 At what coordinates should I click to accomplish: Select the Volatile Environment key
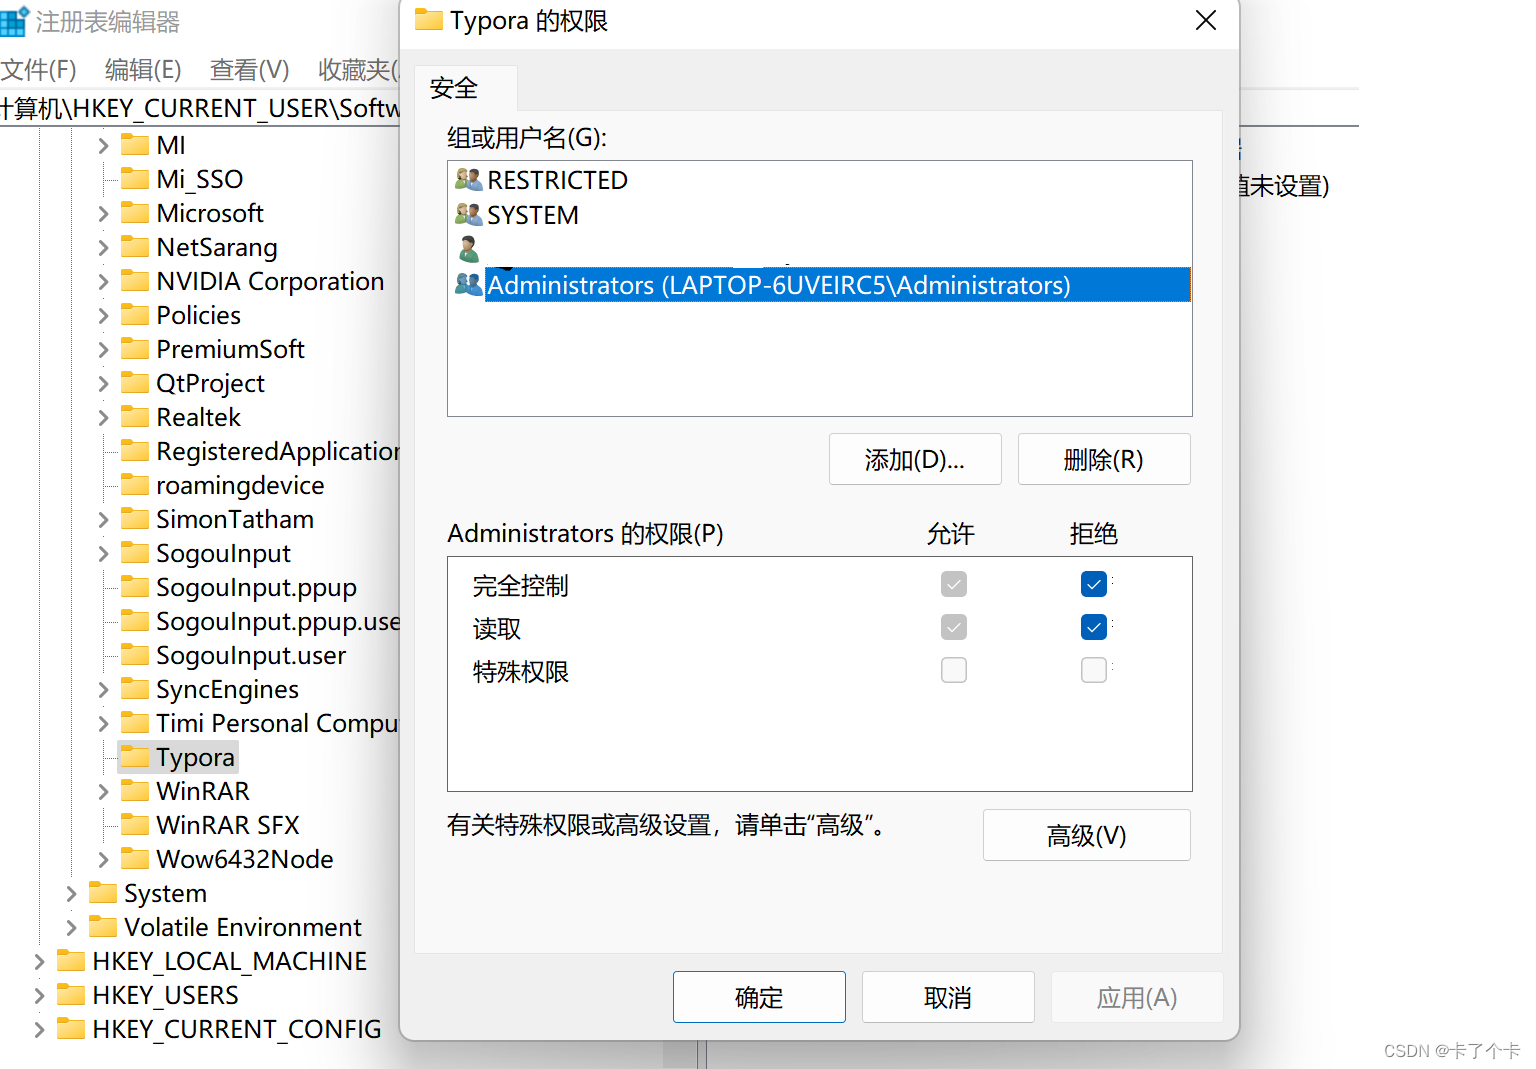(243, 927)
